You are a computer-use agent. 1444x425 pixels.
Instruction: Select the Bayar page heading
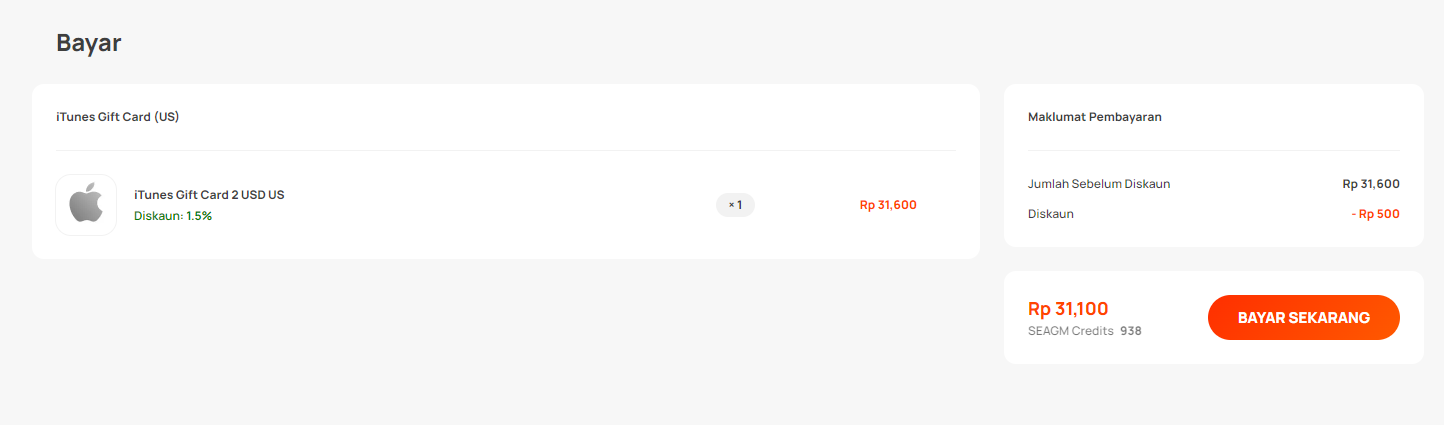click(x=89, y=43)
